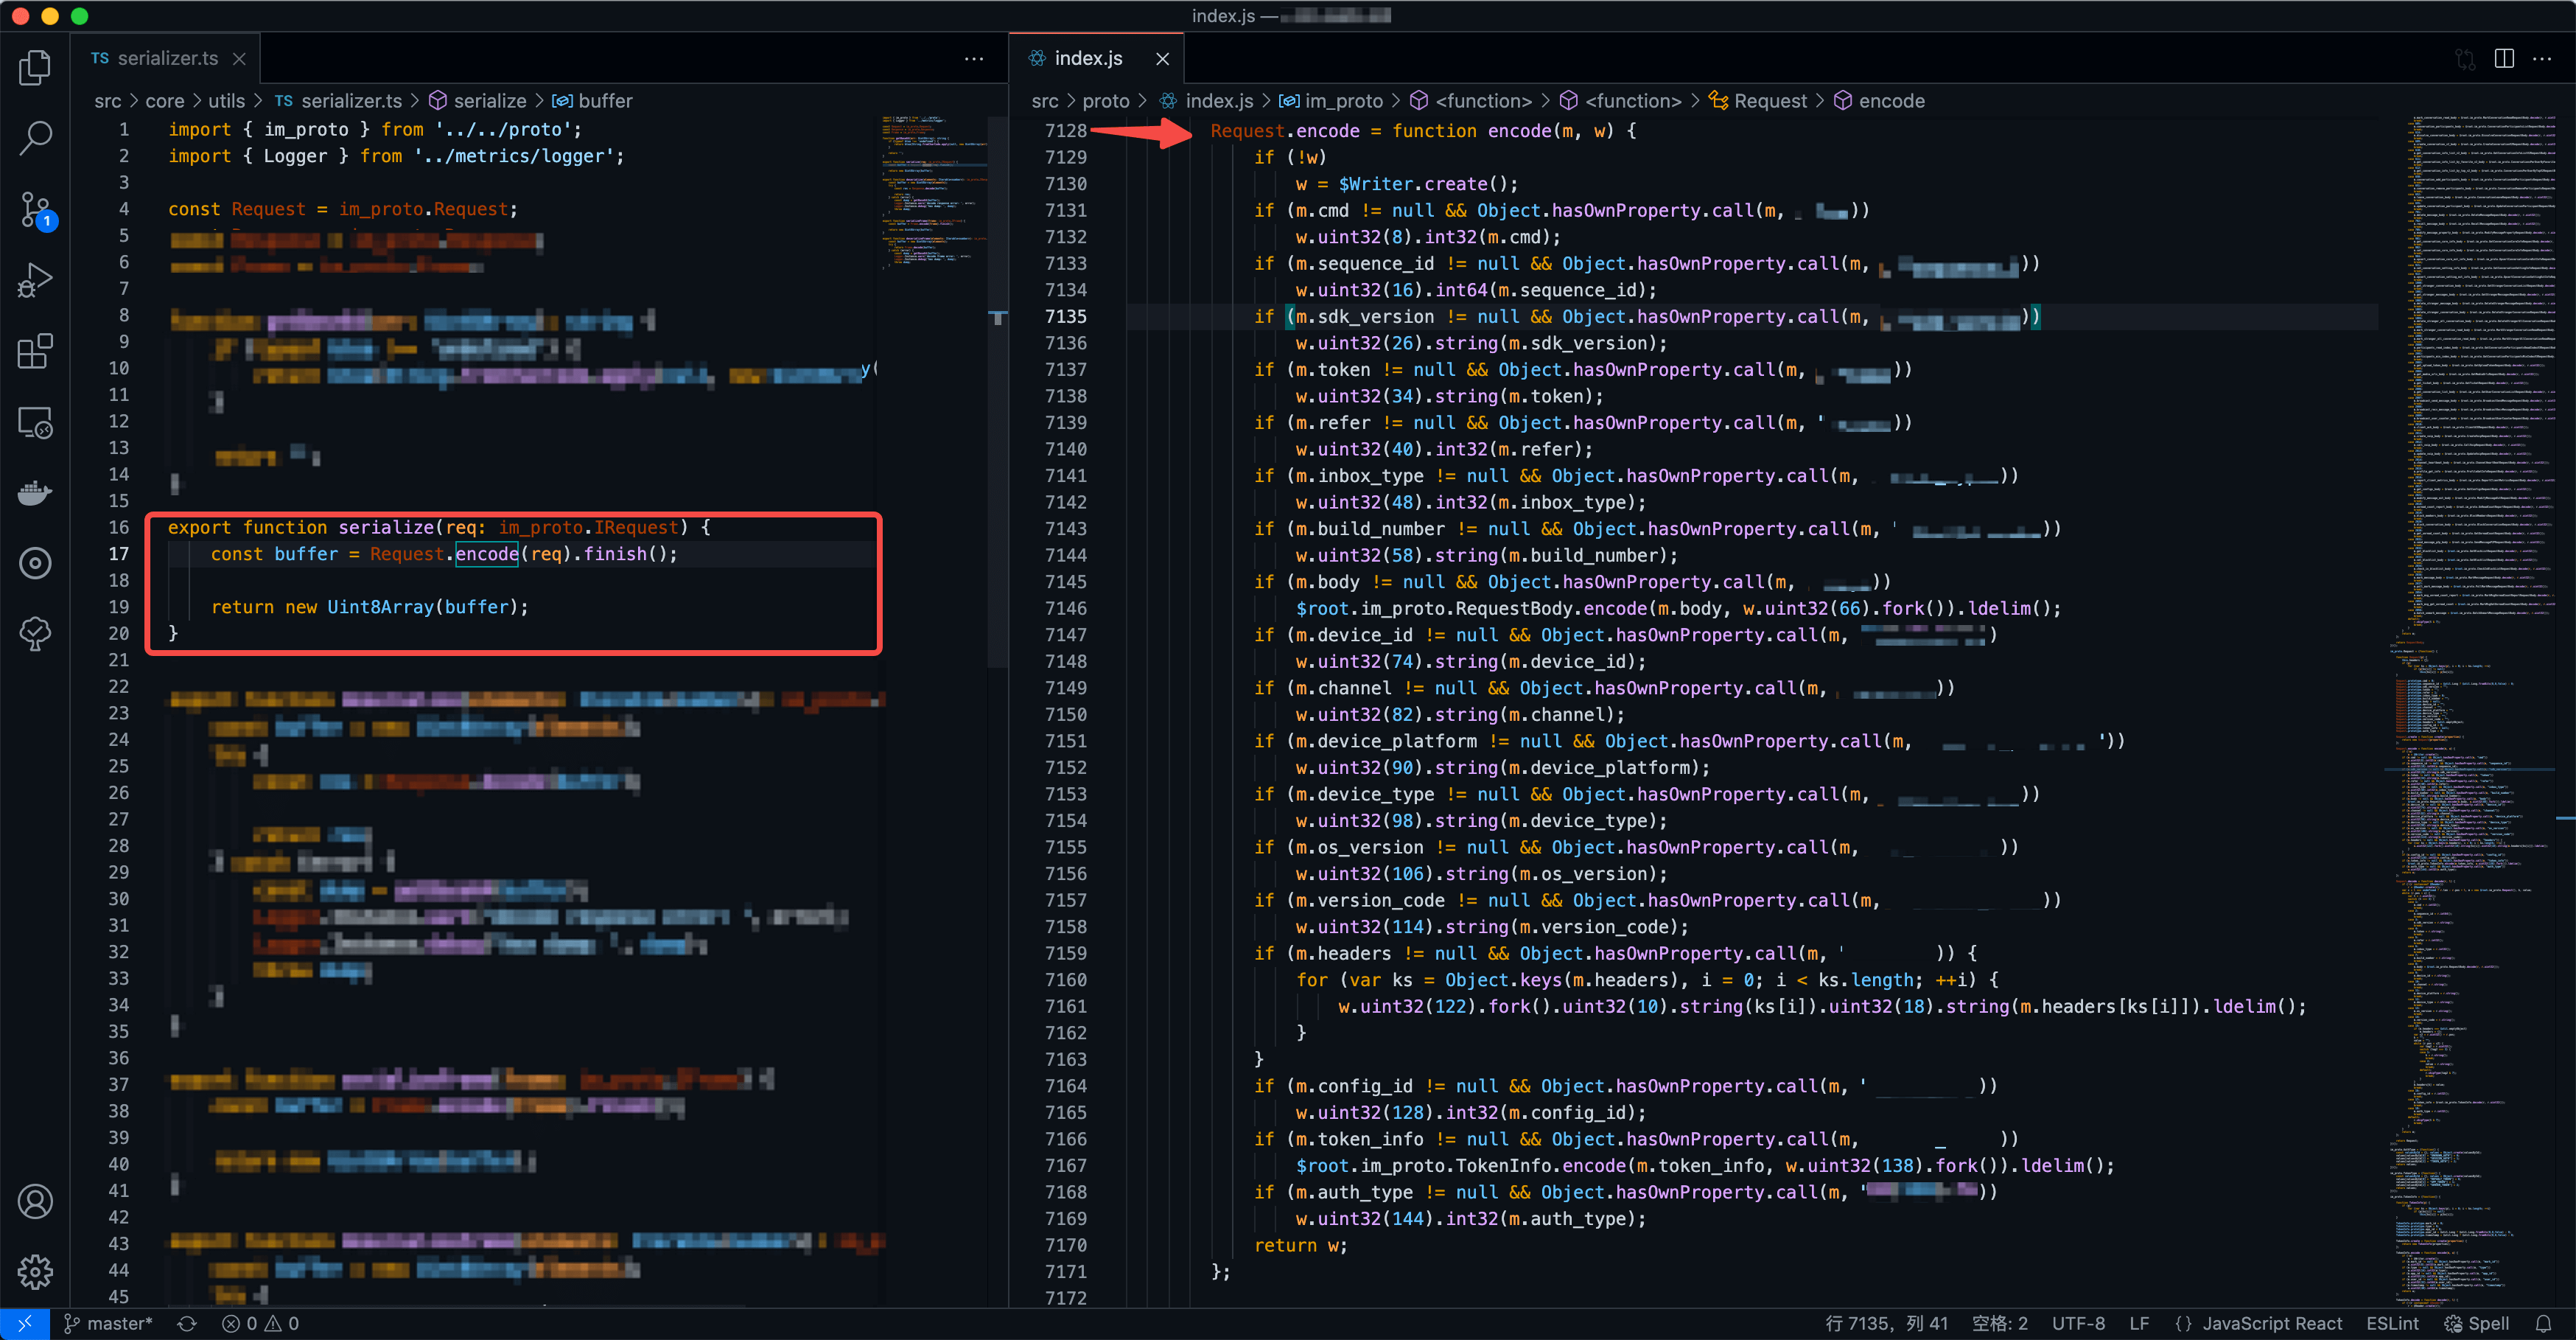Open the Extensions view

click(35, 351)
